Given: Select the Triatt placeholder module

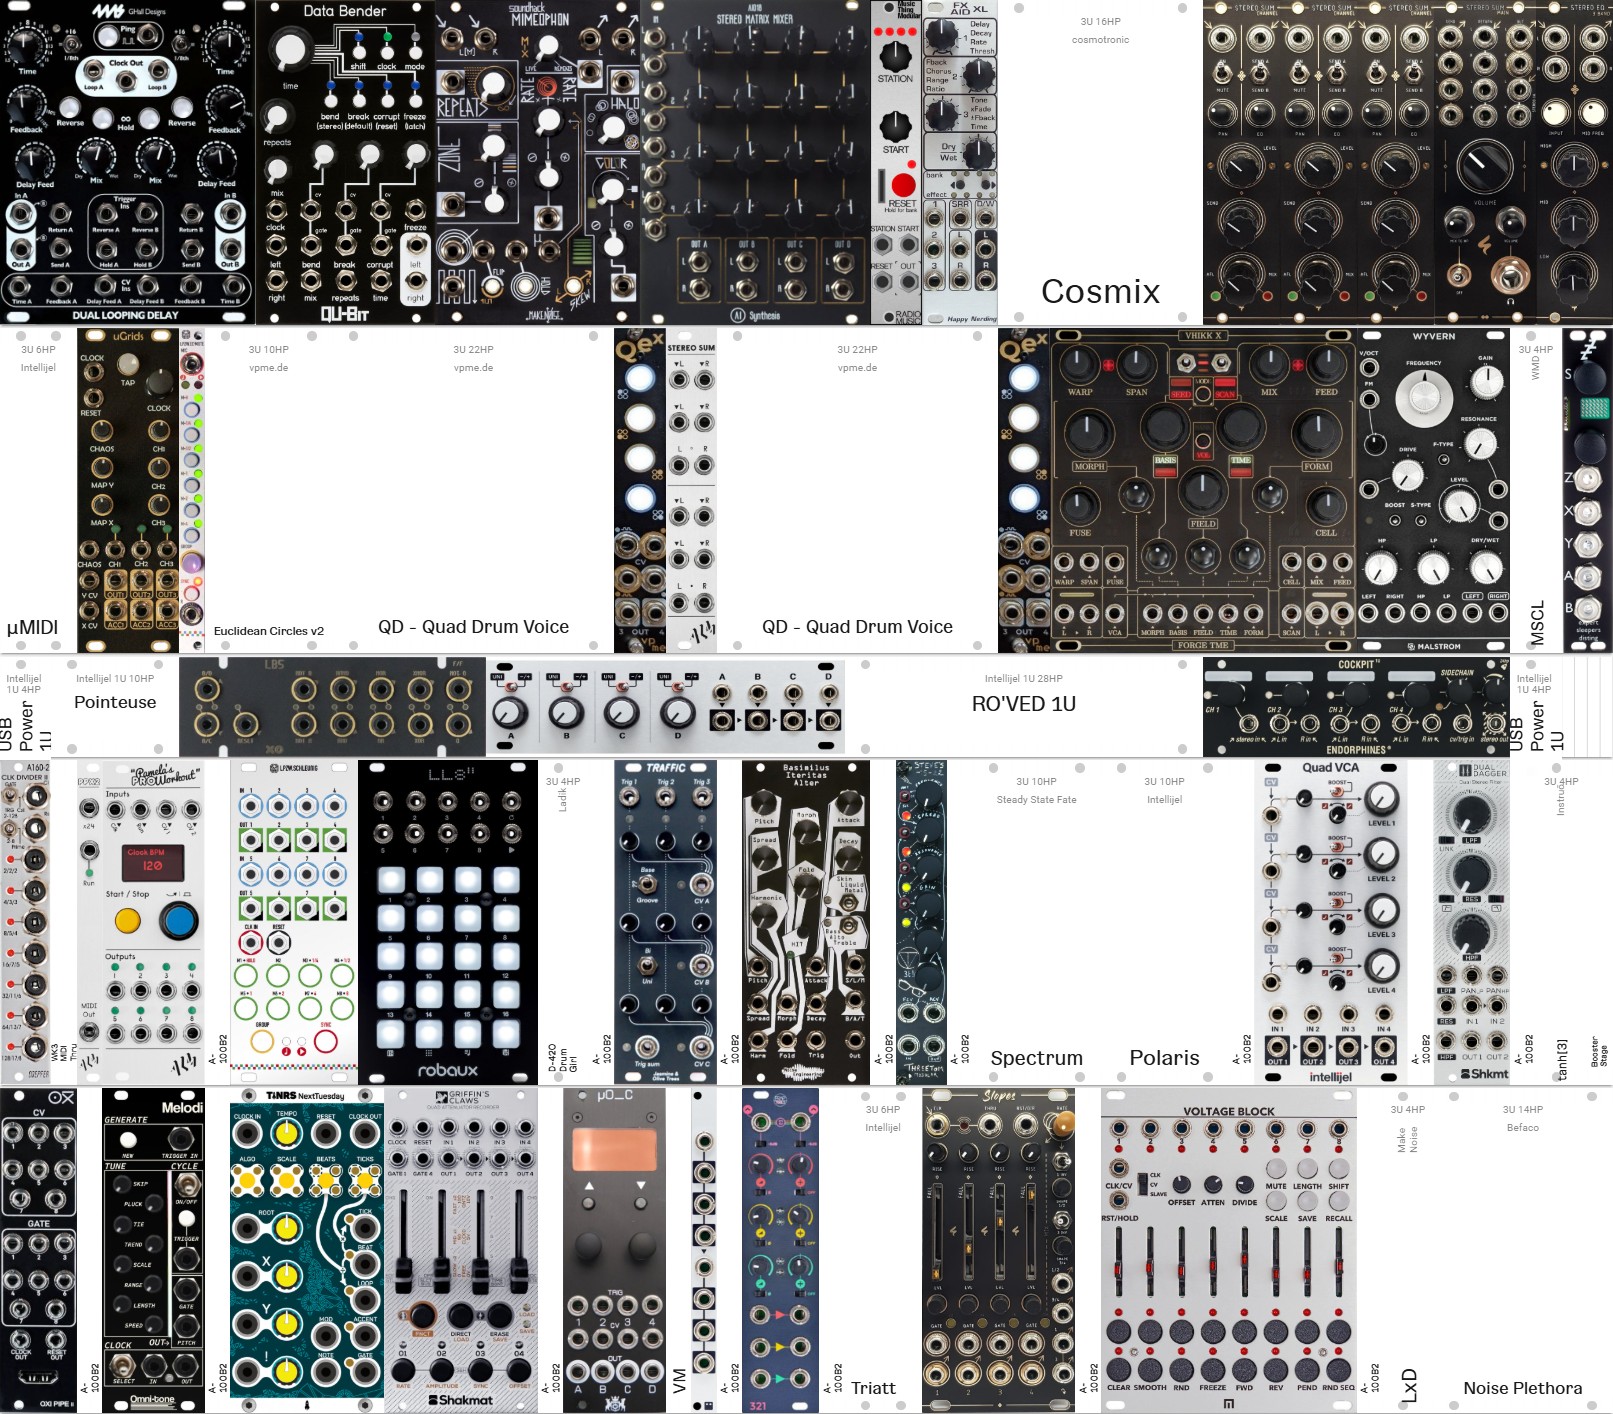Looking at the screenshot, I should pos(872,1250).
